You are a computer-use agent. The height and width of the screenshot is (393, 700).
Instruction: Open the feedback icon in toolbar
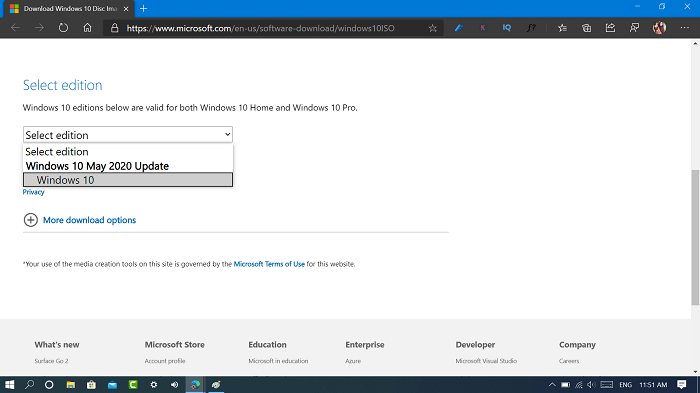[634, 28]
